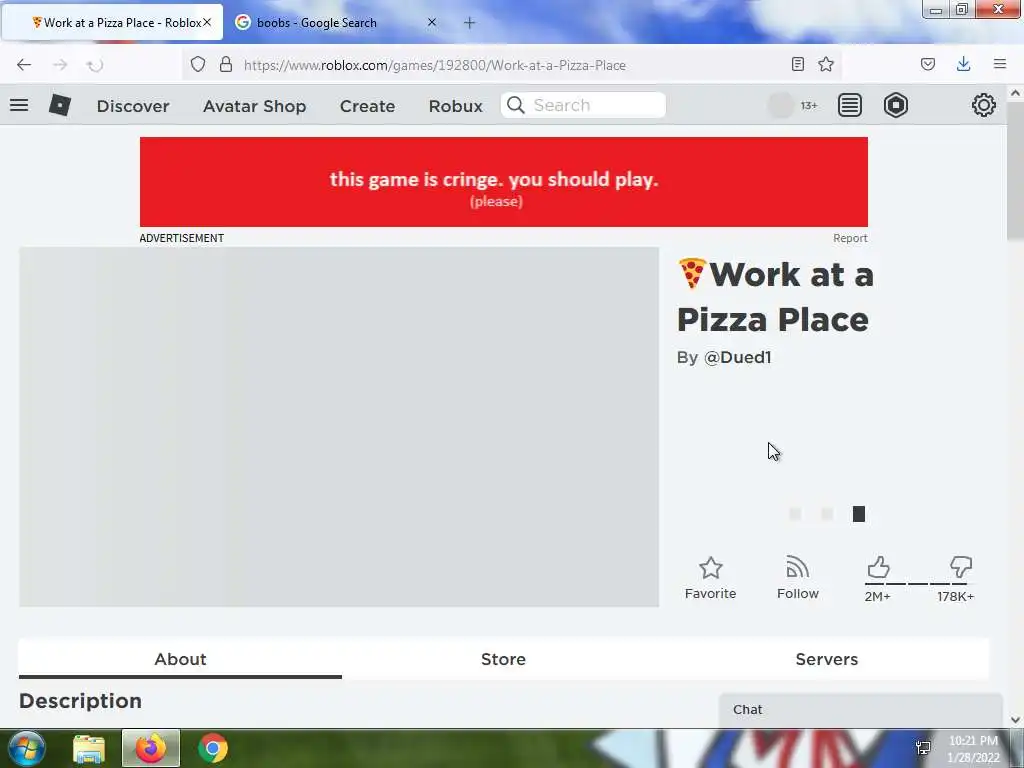Screen dimensions: 1024x768
Task: Open the Robux page
Action: 456,106
